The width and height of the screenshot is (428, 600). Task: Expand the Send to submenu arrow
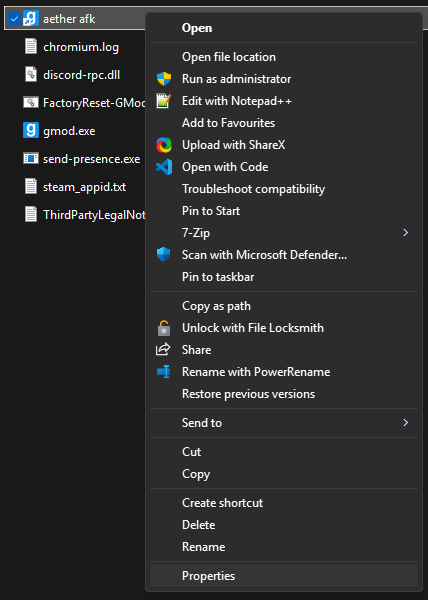pos(406,423)
